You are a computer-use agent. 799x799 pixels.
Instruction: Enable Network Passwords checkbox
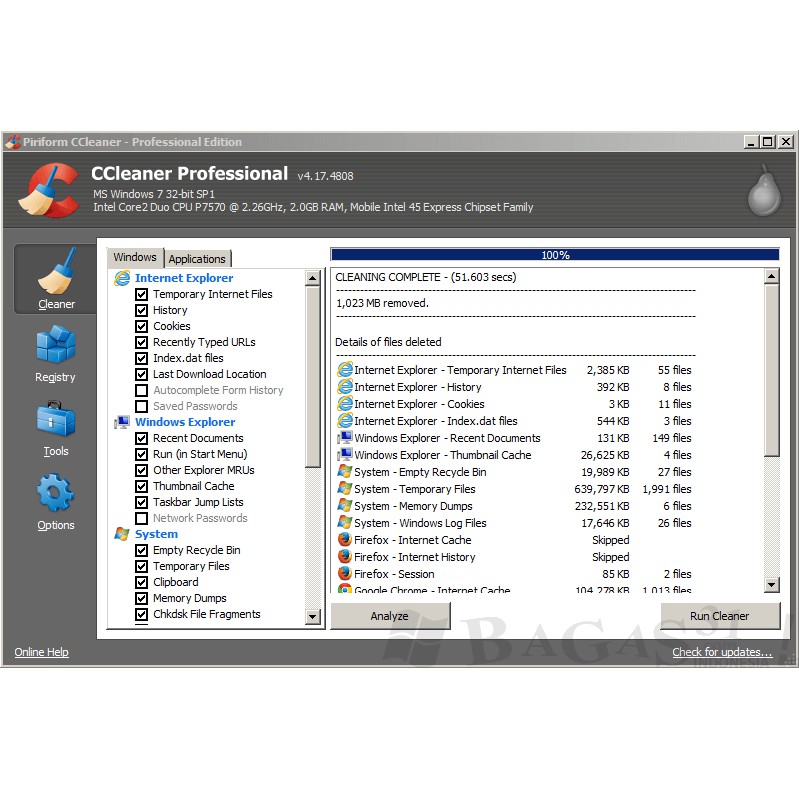(x=142, y=518)
